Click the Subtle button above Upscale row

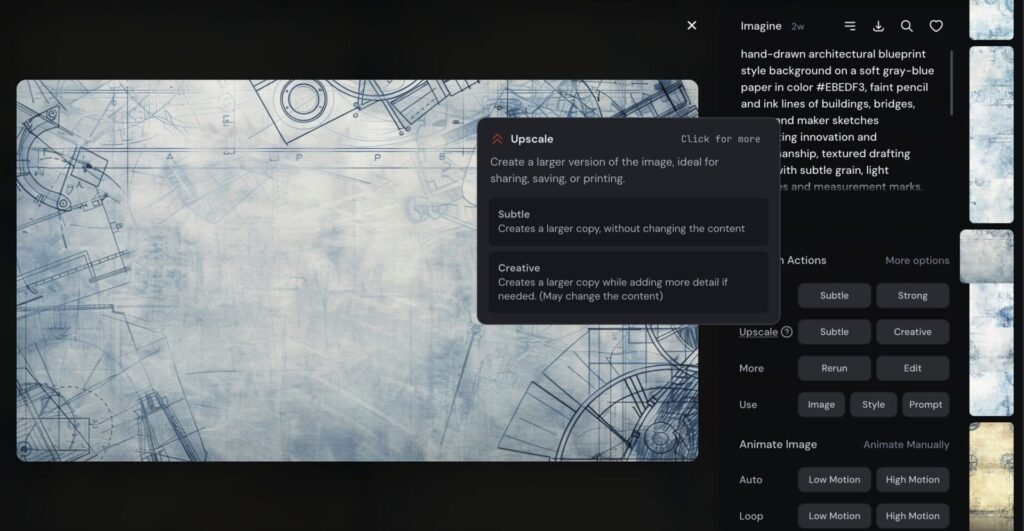(x=834, y=295)
